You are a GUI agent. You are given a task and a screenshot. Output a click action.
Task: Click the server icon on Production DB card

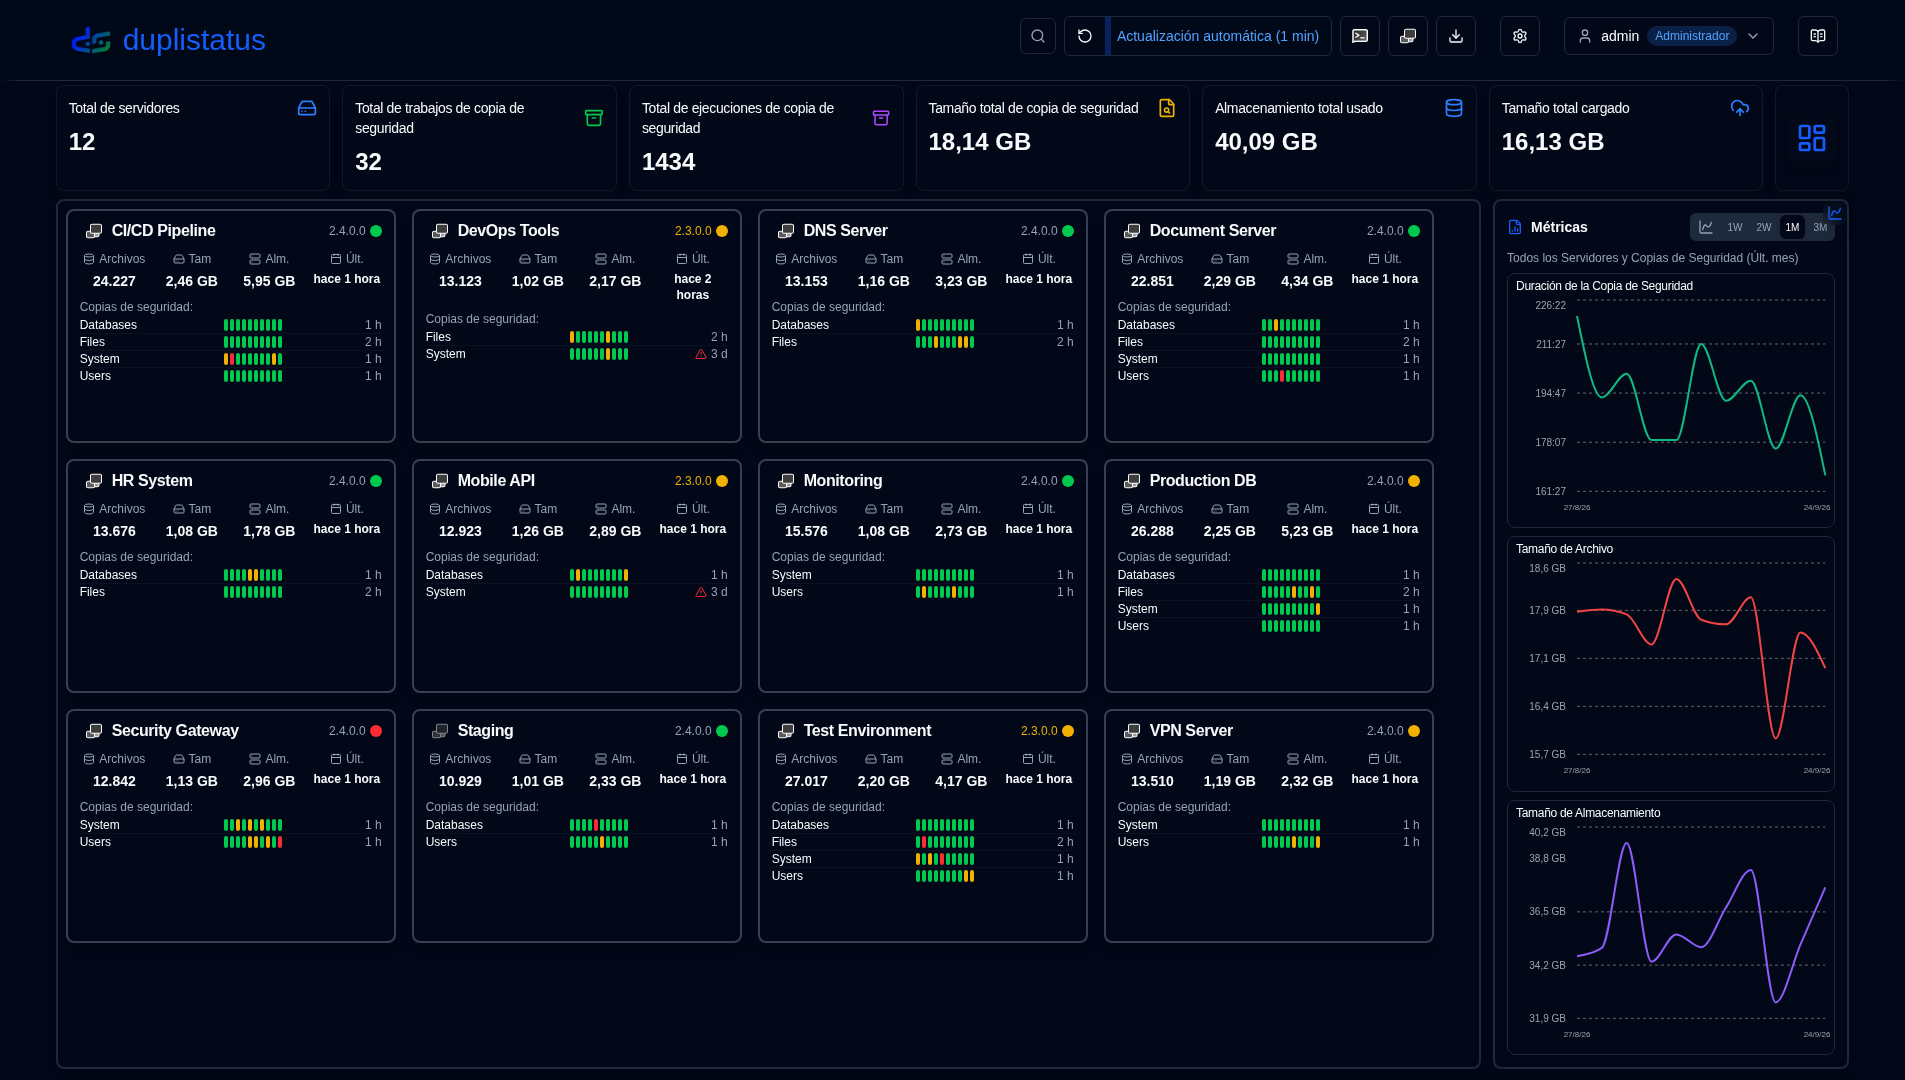tap(1132, 481)
